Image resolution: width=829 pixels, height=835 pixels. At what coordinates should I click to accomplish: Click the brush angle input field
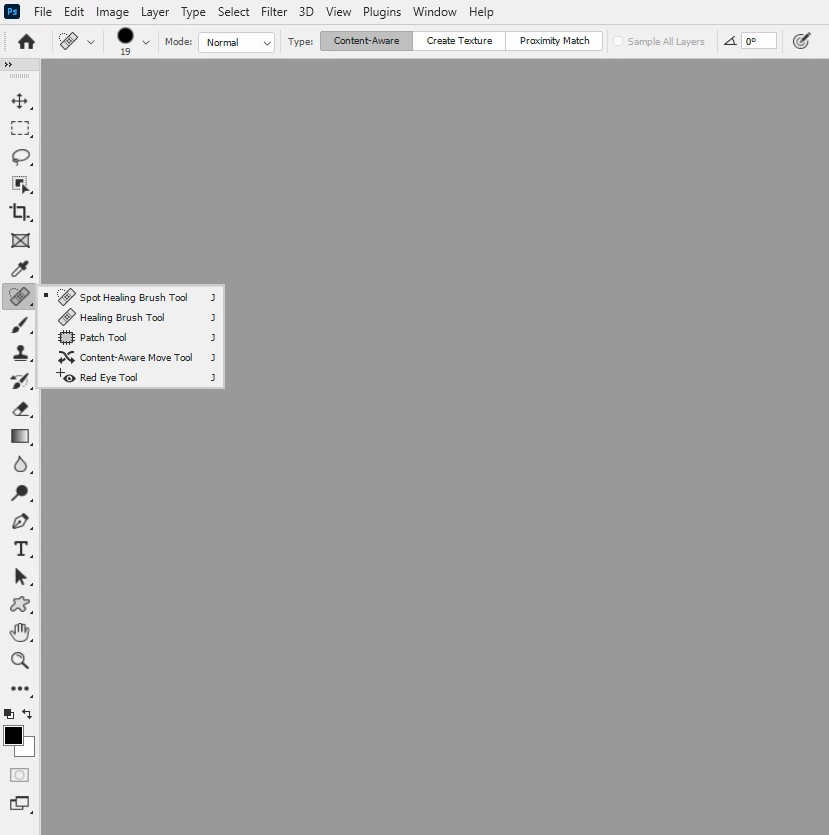[x=759, y=41]
